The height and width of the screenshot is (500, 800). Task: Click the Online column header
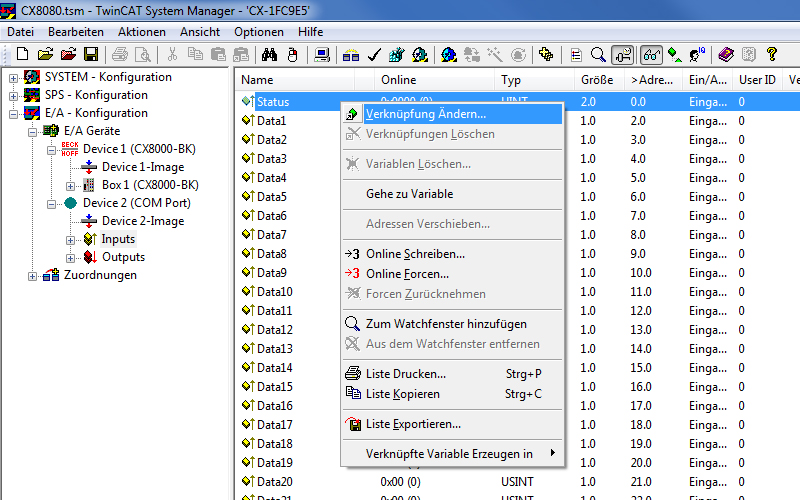434,80
